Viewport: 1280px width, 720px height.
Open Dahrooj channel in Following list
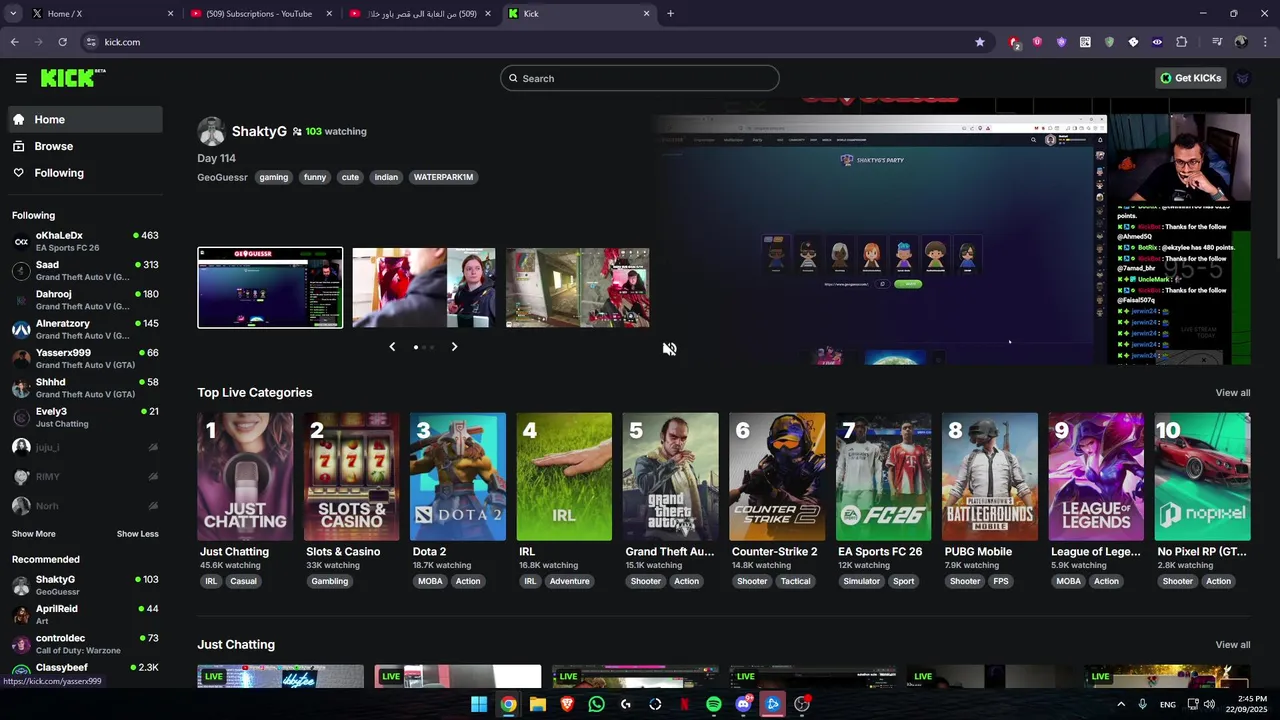click(x=85, y=300)
